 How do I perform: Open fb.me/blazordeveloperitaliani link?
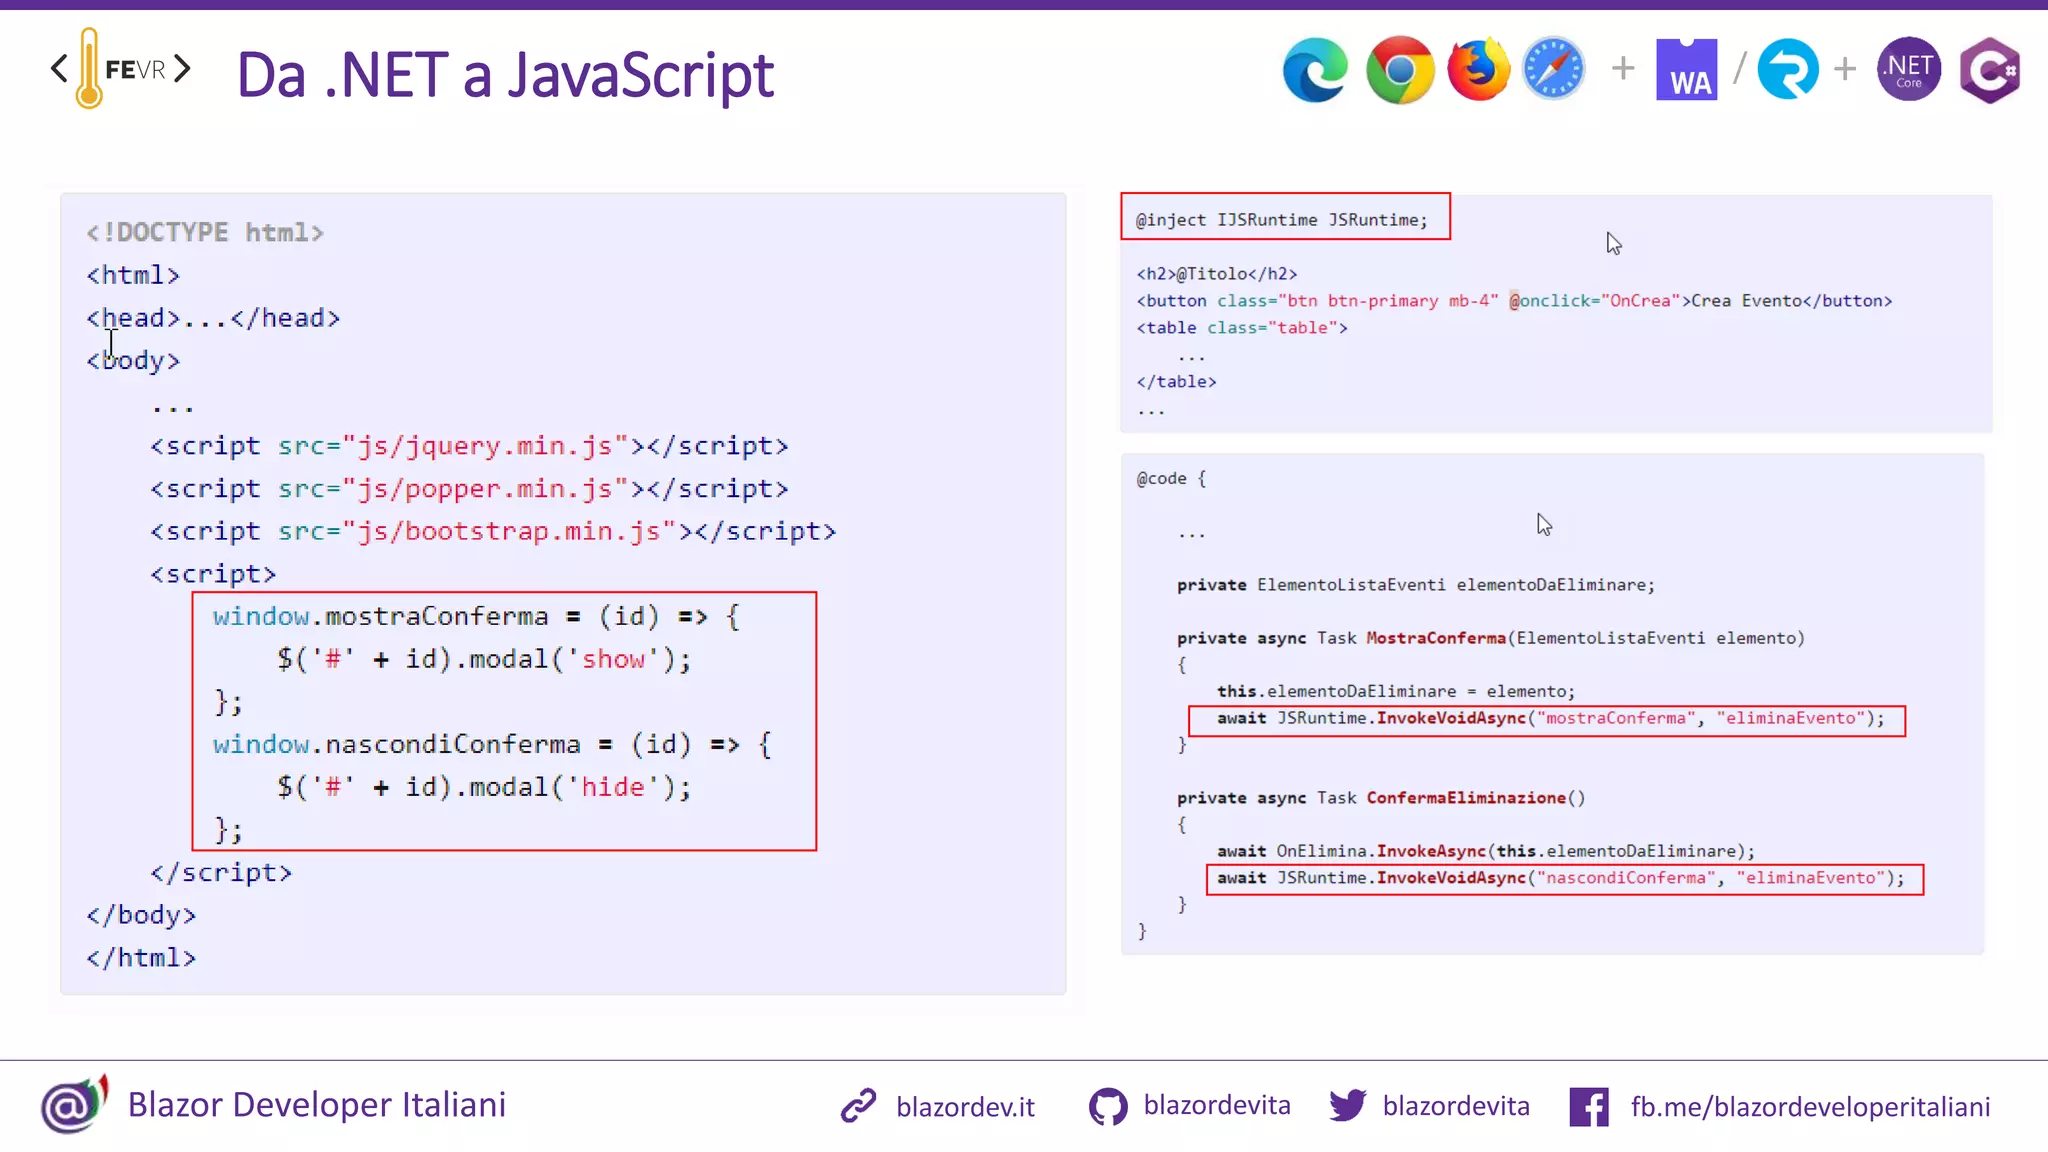(1810, 1107)
